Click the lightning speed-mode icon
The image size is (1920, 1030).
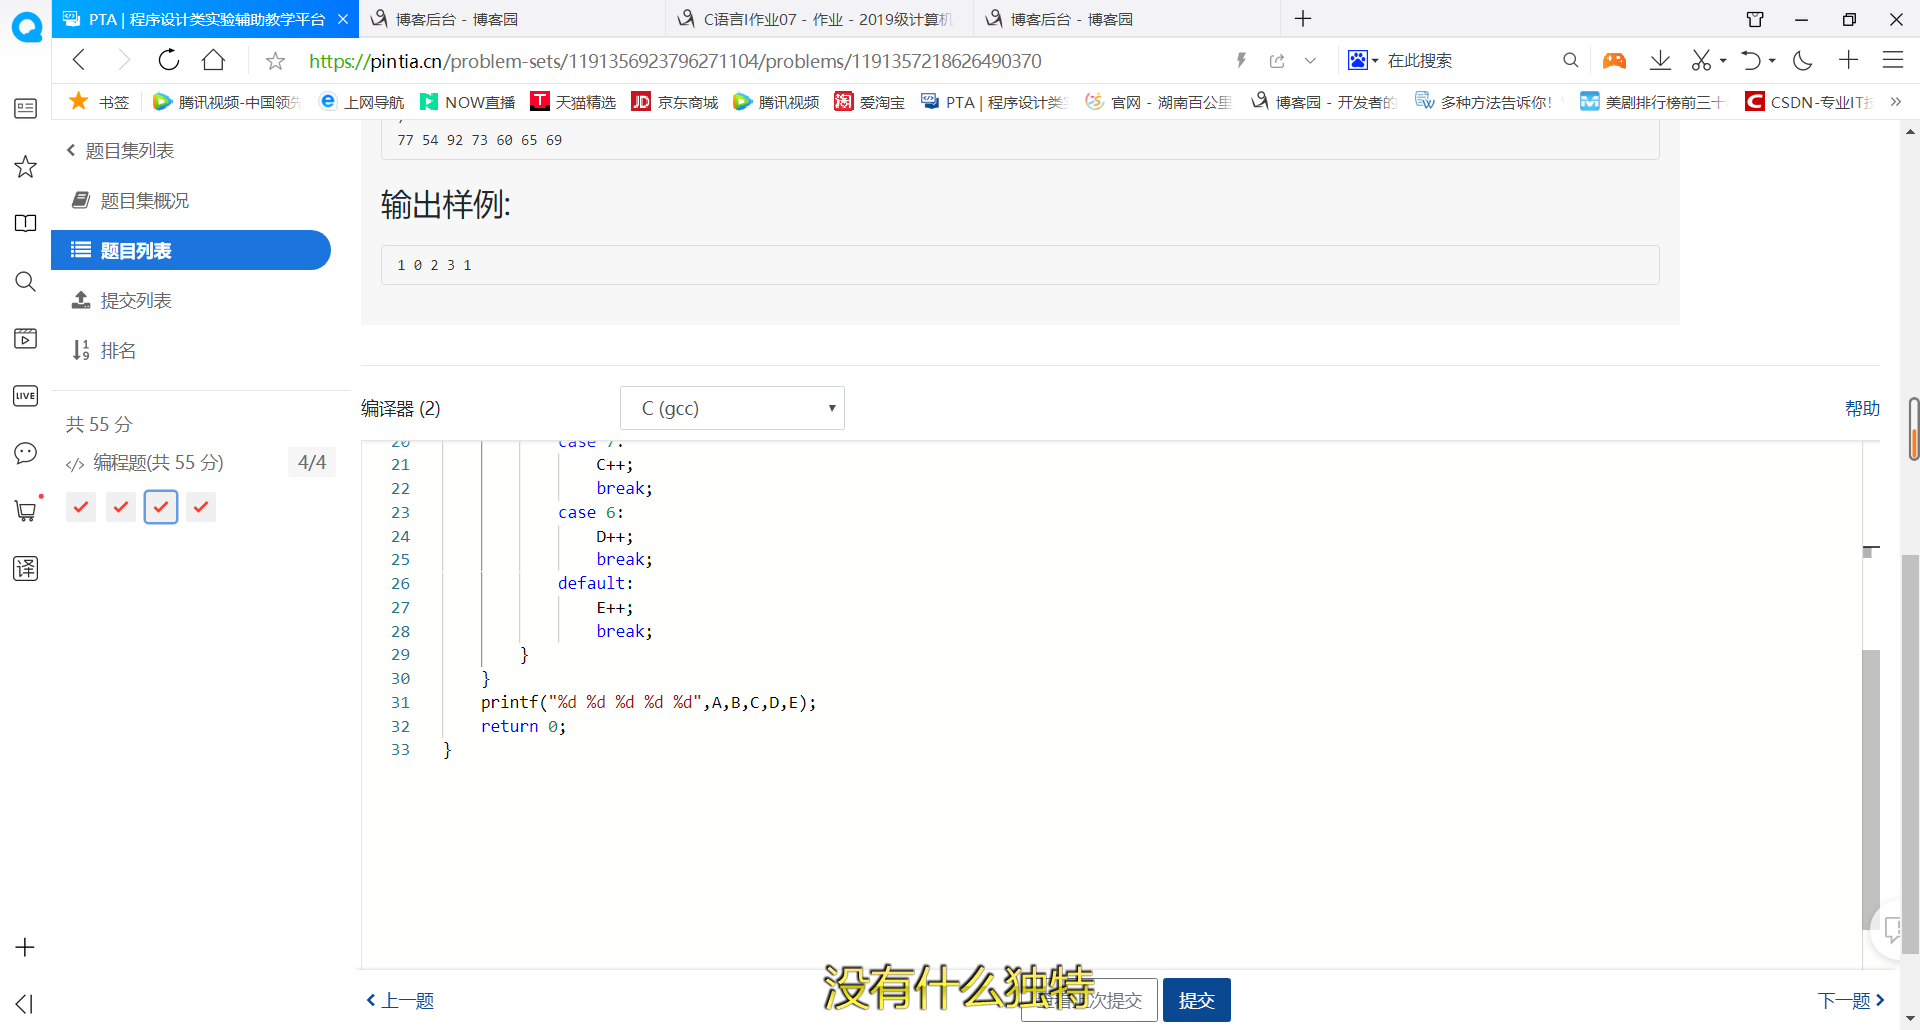1241,60
